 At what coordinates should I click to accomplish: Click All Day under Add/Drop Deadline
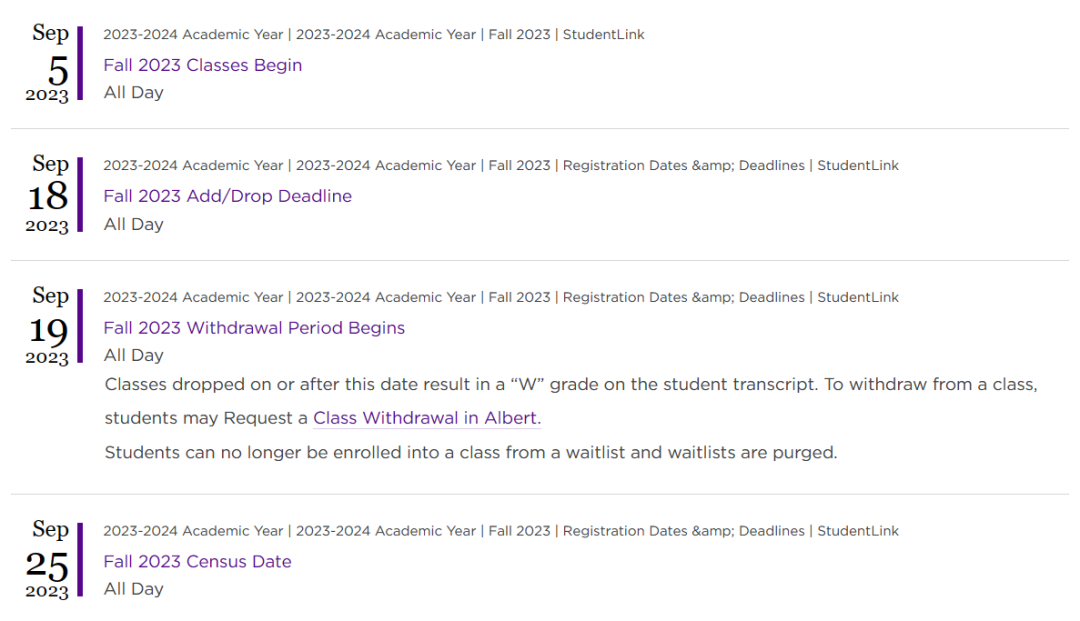click(x=134, y=224)
